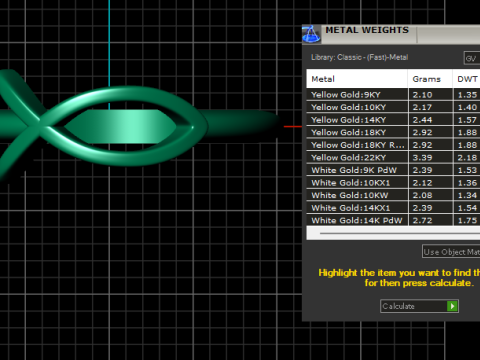This screenshot has width=480, height=360.
Task: Select the White Gold:14KX1 row
Action: point(393,208)
